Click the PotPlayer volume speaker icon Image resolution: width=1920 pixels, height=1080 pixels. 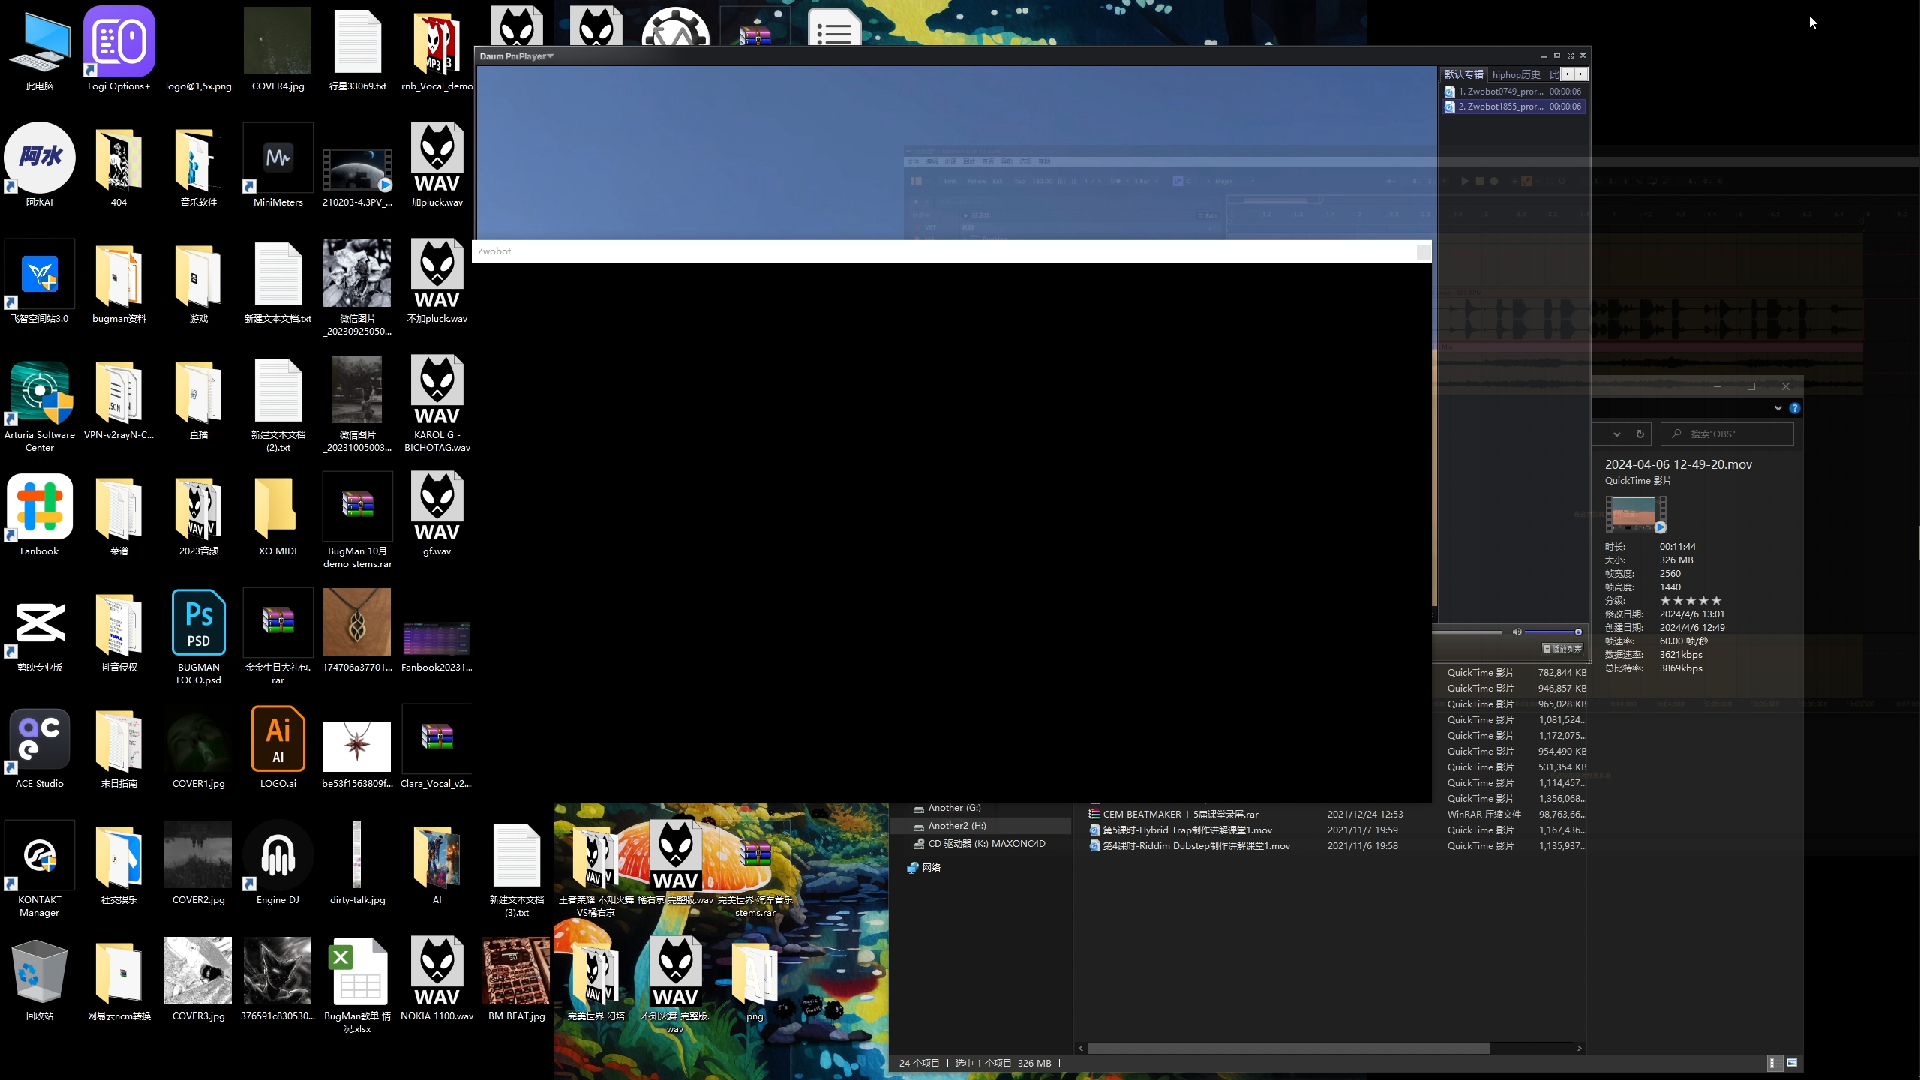1517,632
